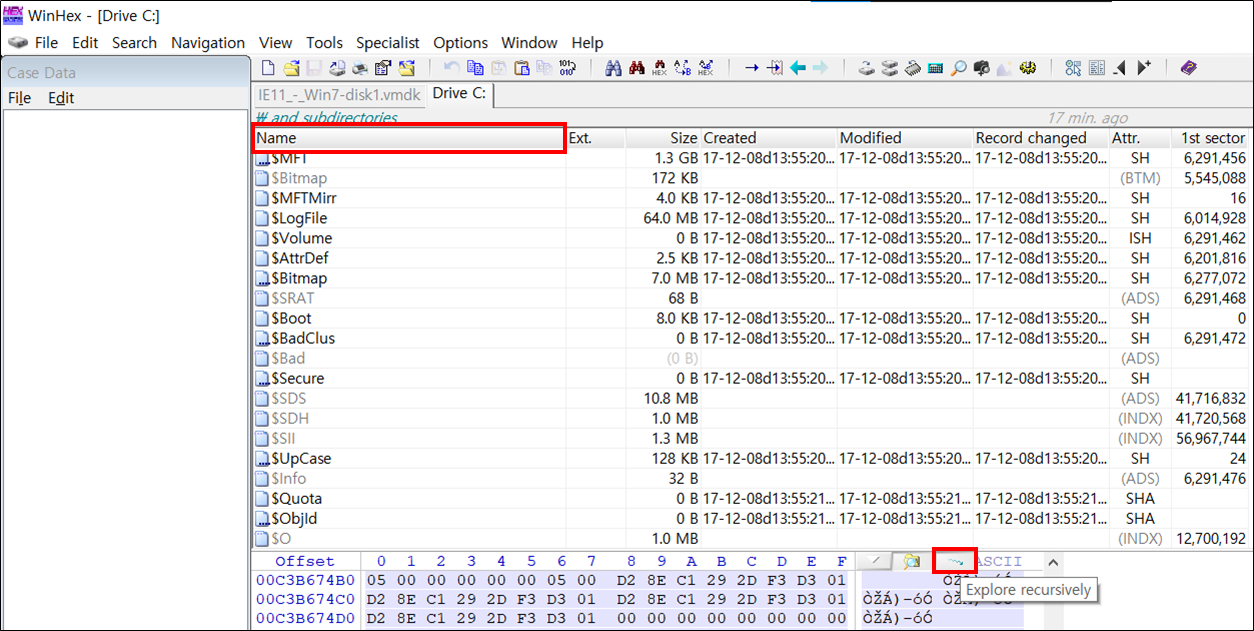Click the Go To Offset arrow icon
Screen dimensions: 1254x631
(x=751, y=68)
